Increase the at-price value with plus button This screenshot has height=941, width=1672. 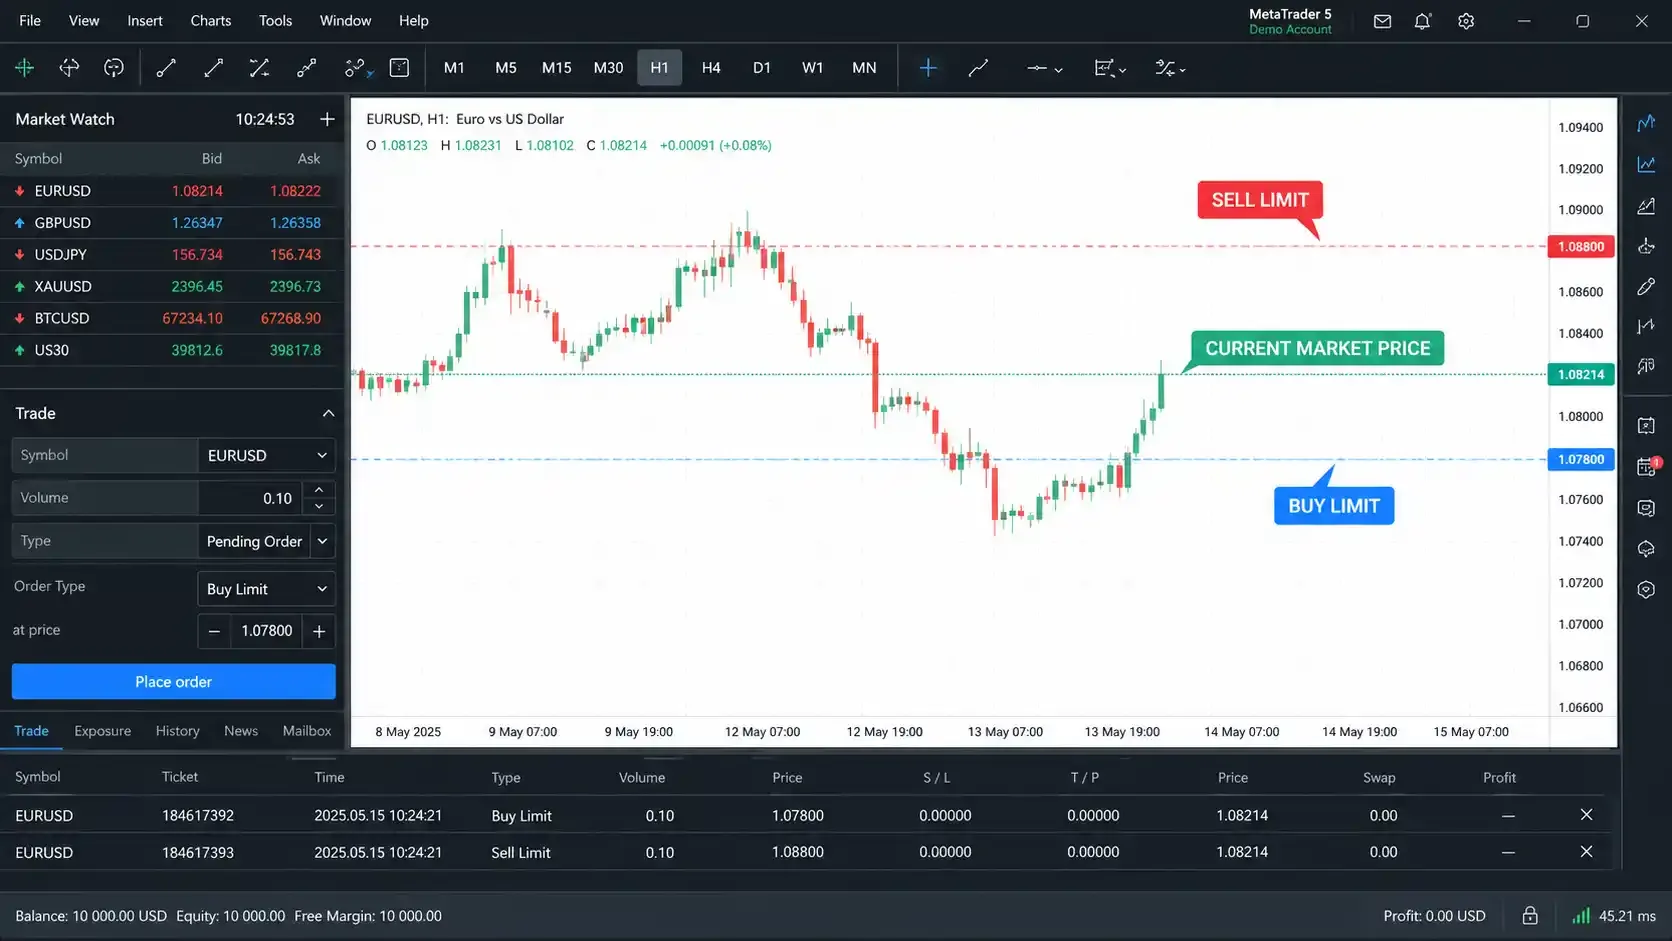tap(319, 631)
